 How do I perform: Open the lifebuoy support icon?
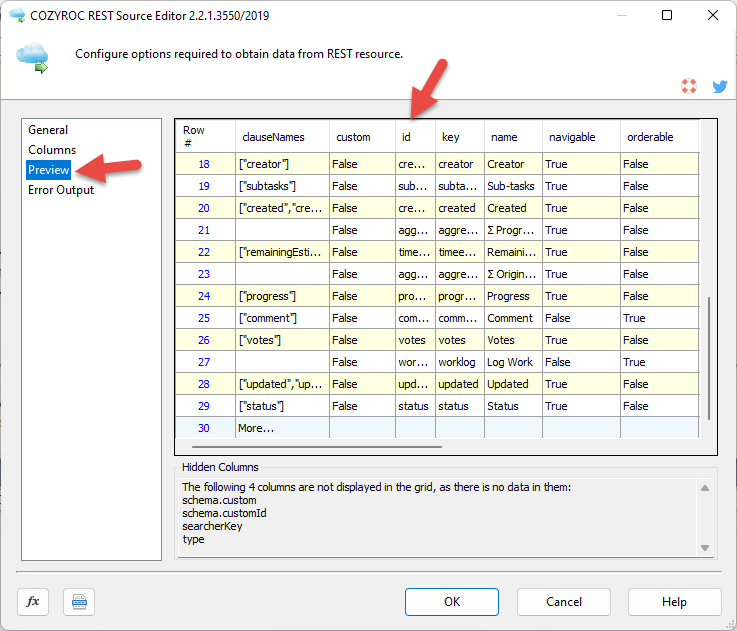pyautogui.click(x=689, y=86)
